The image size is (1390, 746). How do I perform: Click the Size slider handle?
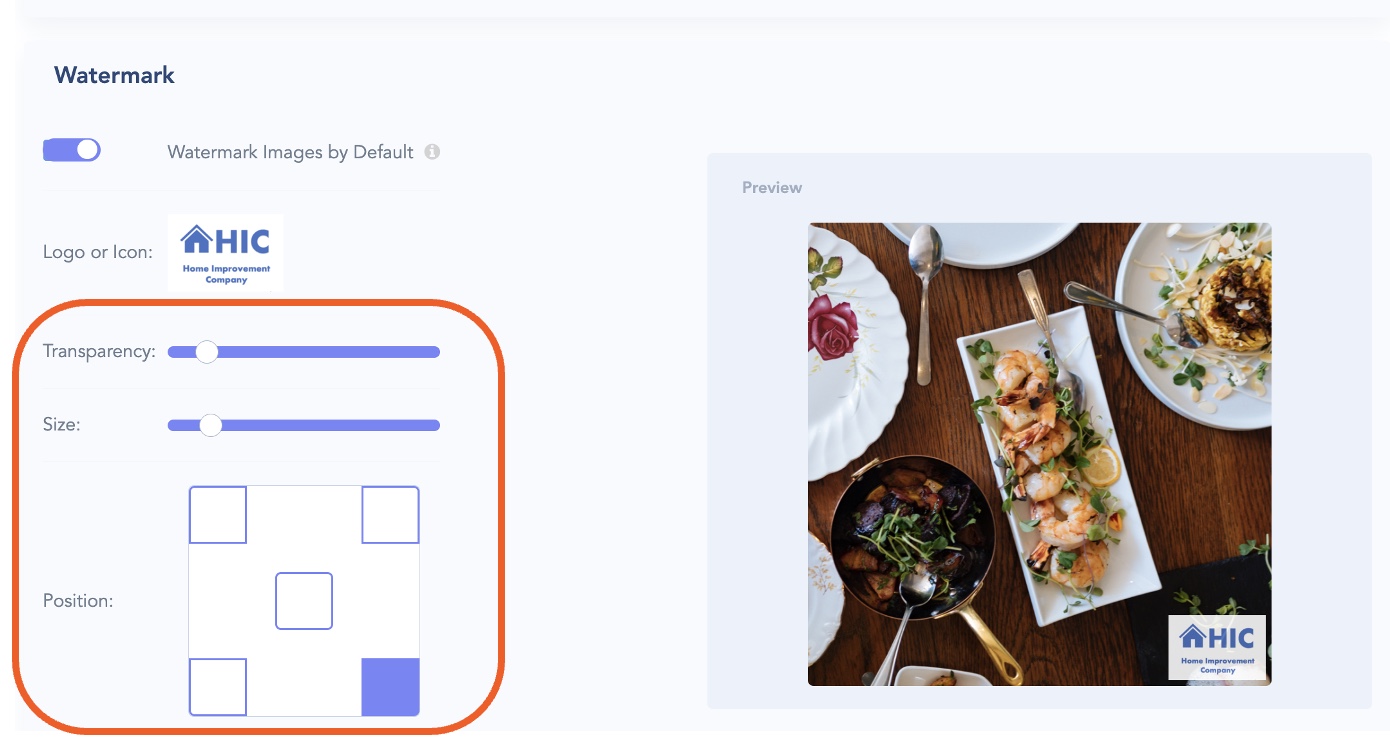pyautogui.click(x=210, y=425)
